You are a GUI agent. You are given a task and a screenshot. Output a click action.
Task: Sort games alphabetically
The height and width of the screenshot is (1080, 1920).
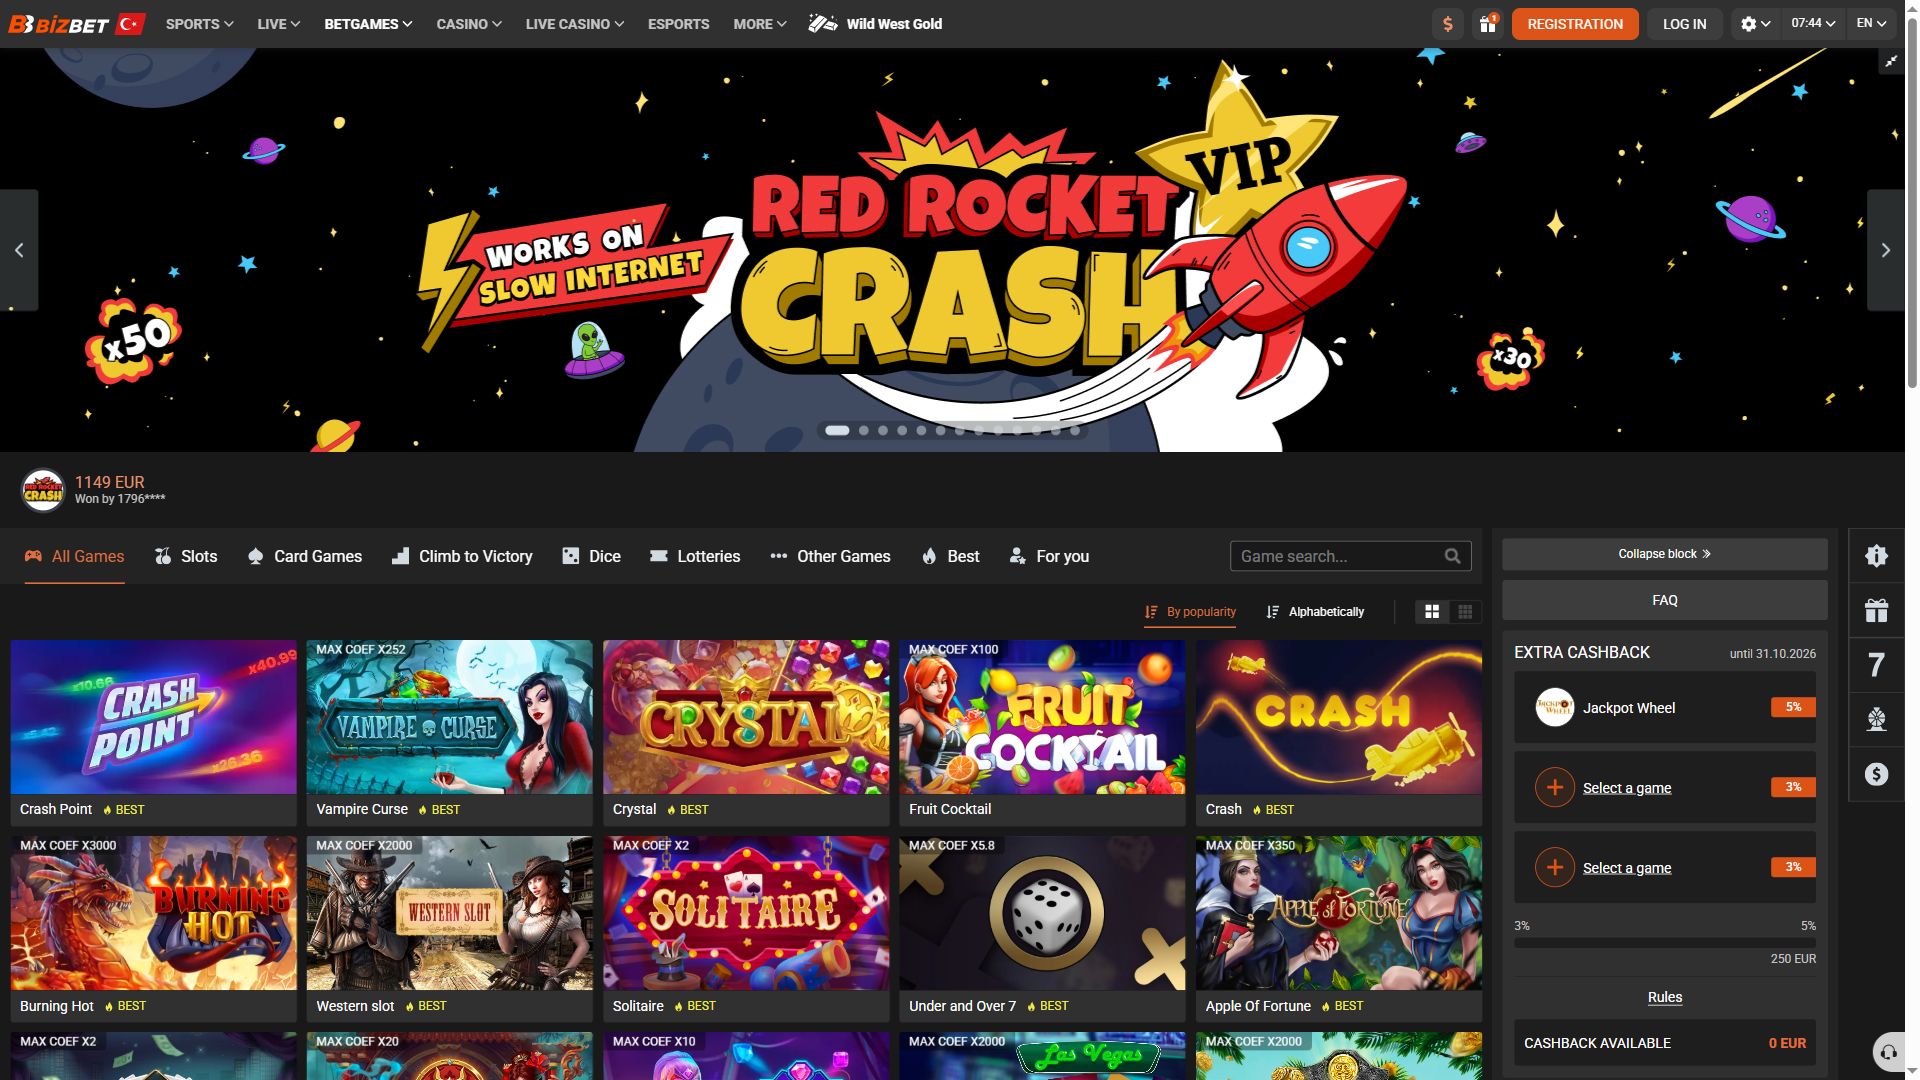[x=1315, y=612]
